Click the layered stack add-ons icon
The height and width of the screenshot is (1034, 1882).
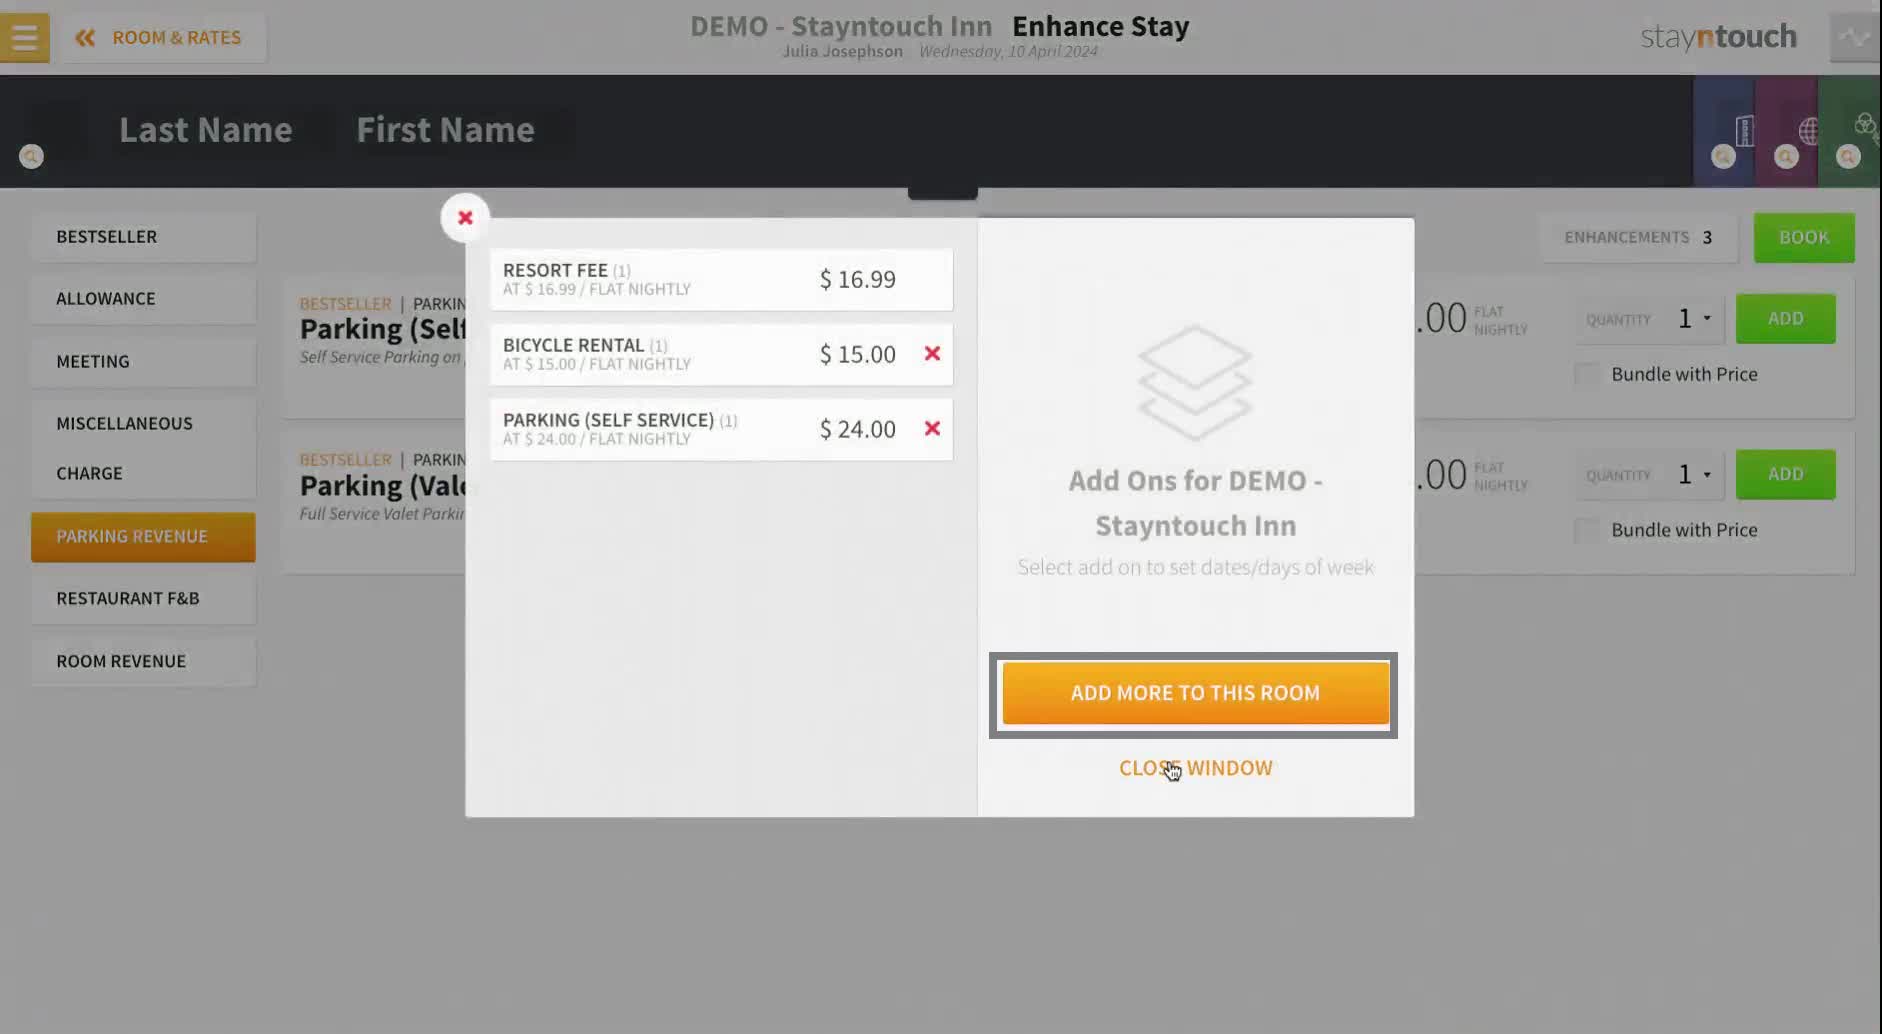click(1195, 382)
